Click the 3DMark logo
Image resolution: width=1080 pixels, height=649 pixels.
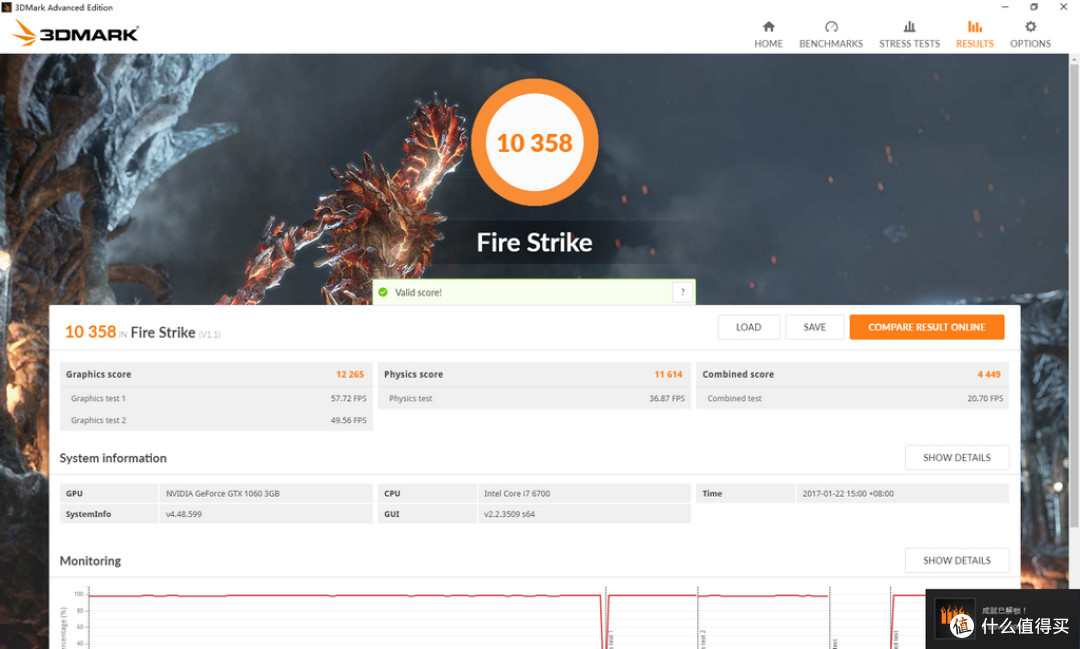coord(76,33)
